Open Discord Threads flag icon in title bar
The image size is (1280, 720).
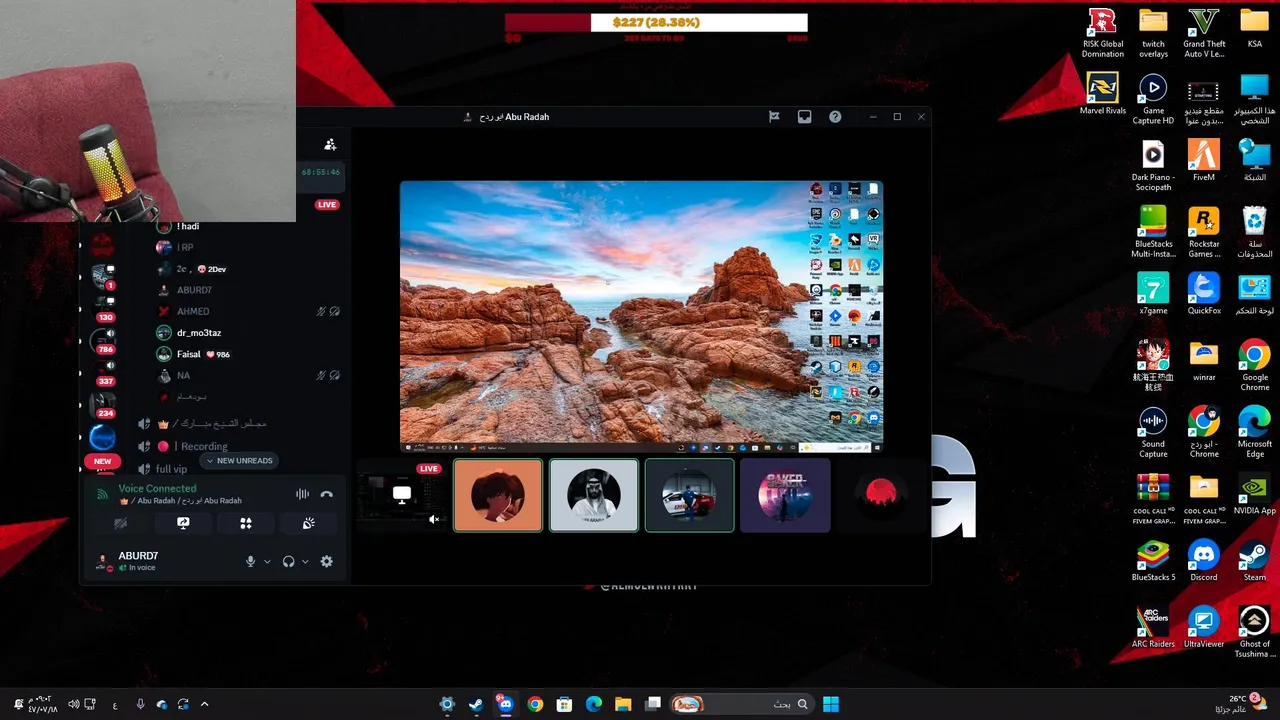(x=774, y=117)
